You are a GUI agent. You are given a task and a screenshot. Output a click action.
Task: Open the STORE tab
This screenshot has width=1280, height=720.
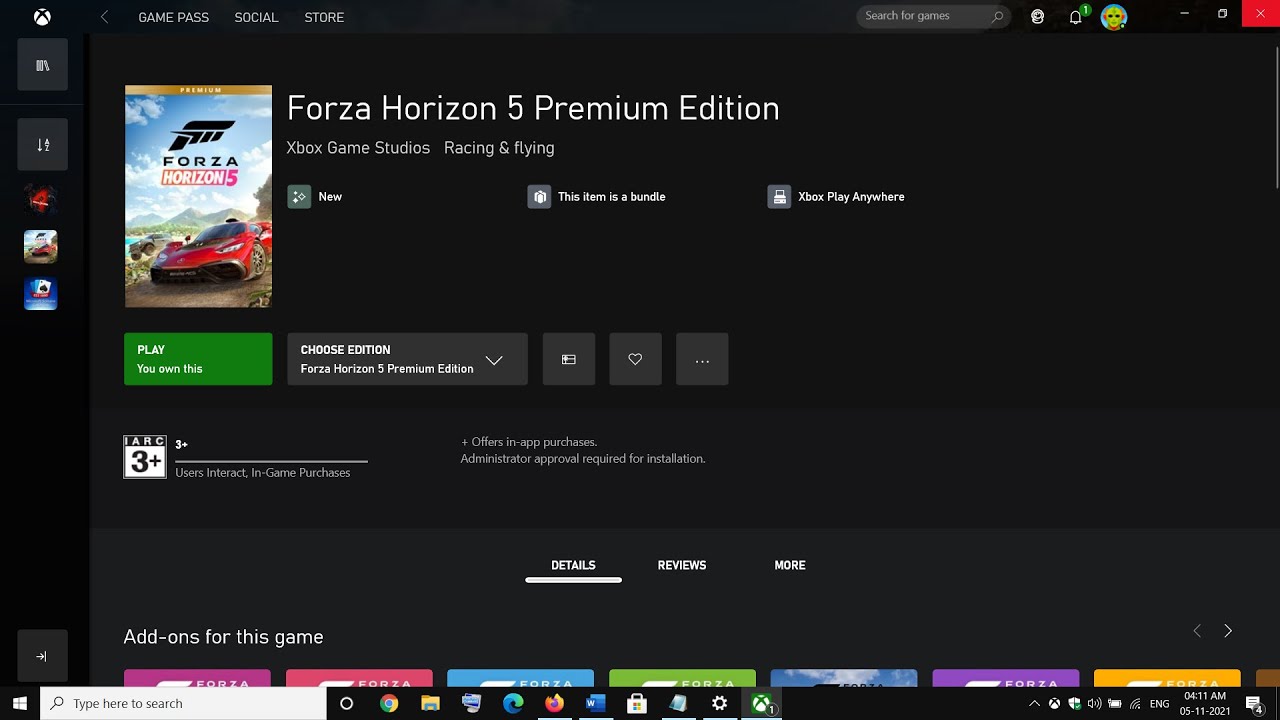tap(324, 17)
